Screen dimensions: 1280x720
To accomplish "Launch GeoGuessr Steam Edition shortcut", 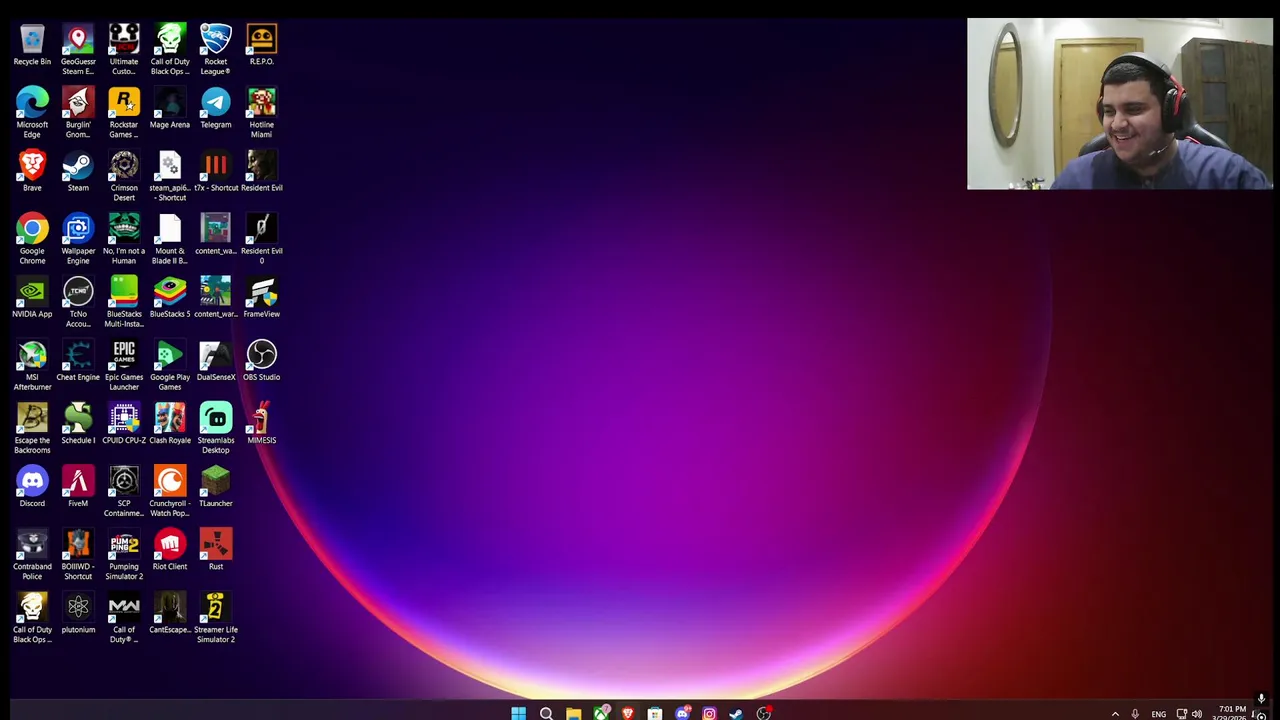I will (x=78, y=51).
